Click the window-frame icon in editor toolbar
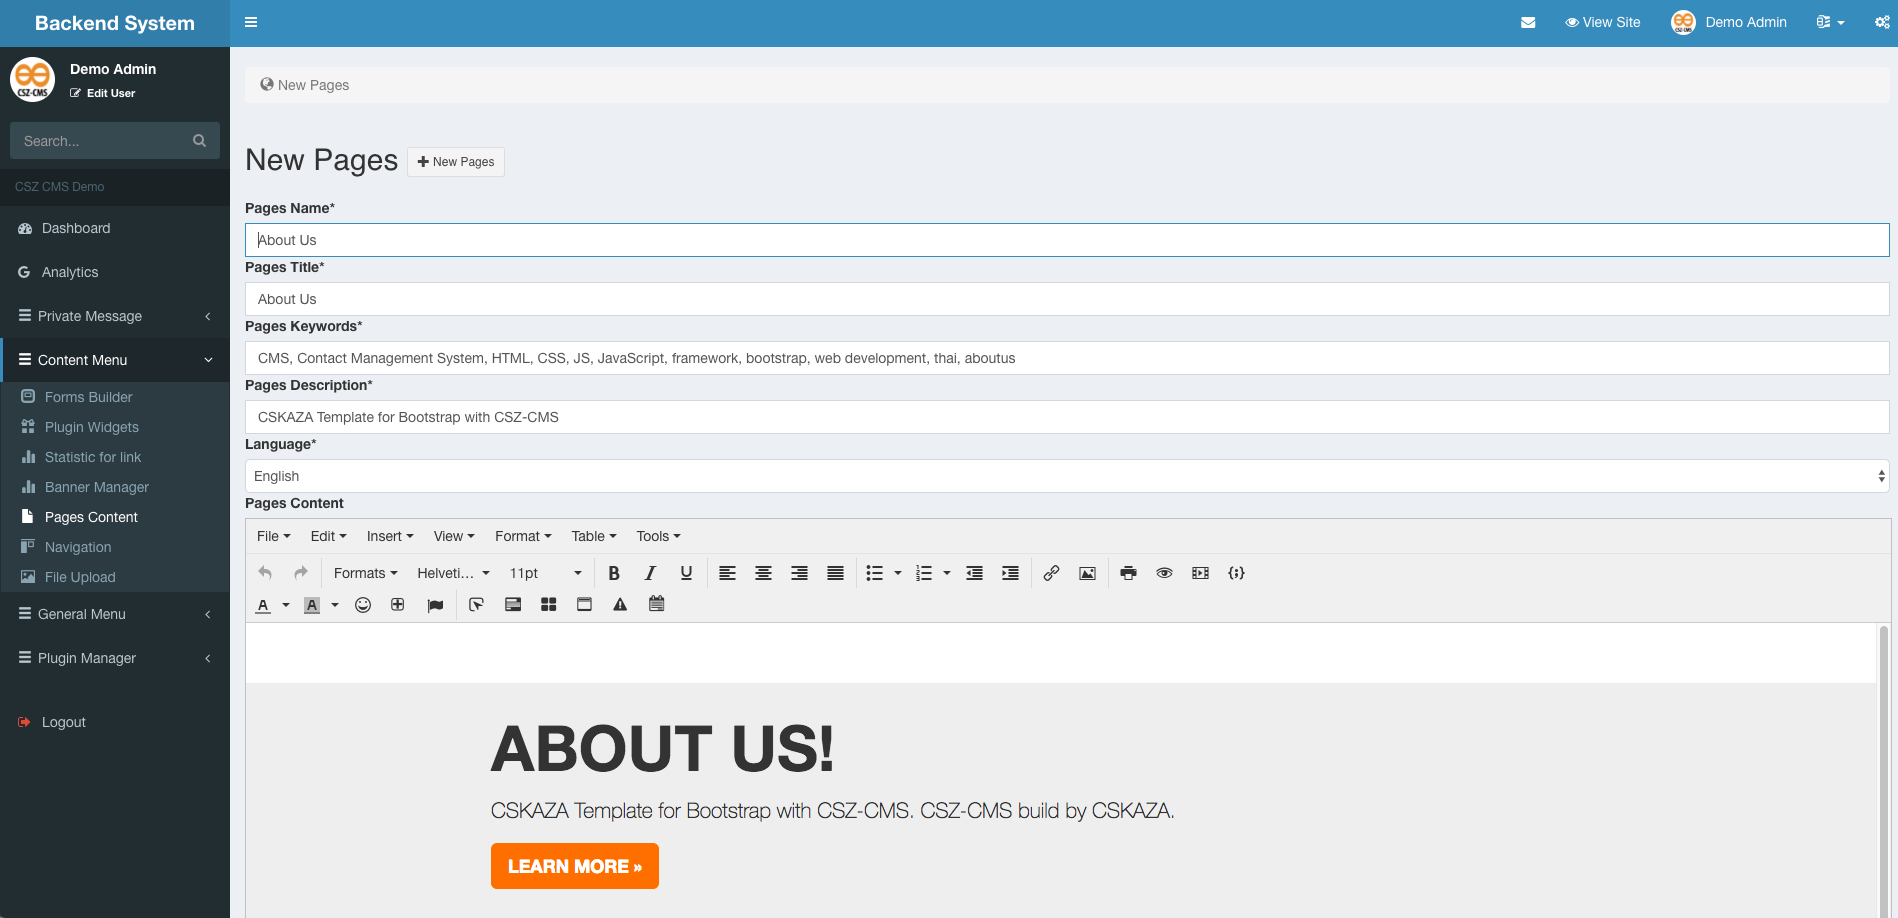1898x918 pixels. click(x=584, y=605)
